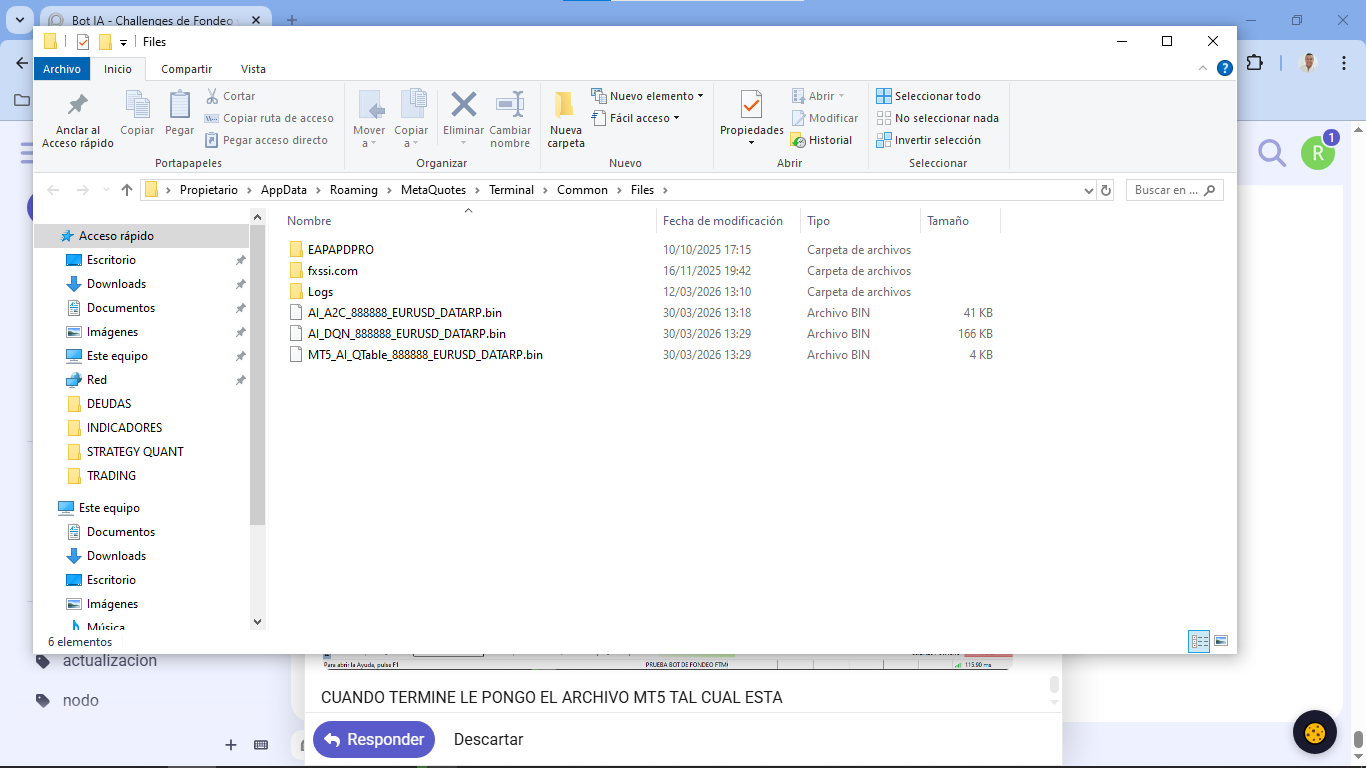Viewport: 1366px width, 768px height.
Task: Click the Responder button
Action: 374,740
